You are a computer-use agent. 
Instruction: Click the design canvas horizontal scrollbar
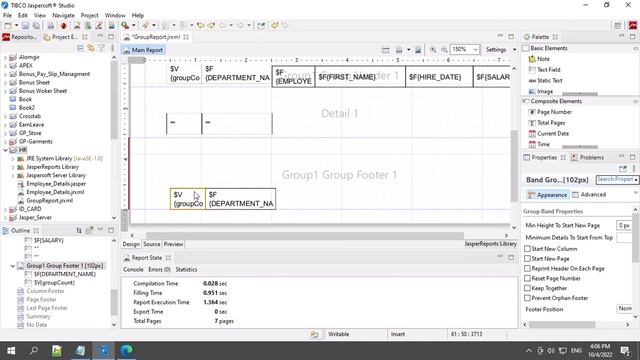click(304, 236)
